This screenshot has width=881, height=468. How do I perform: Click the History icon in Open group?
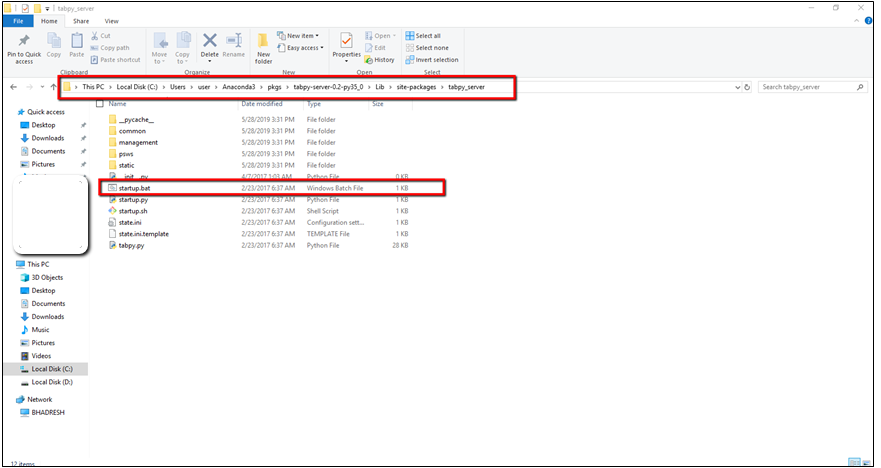(x=380, y=60)
